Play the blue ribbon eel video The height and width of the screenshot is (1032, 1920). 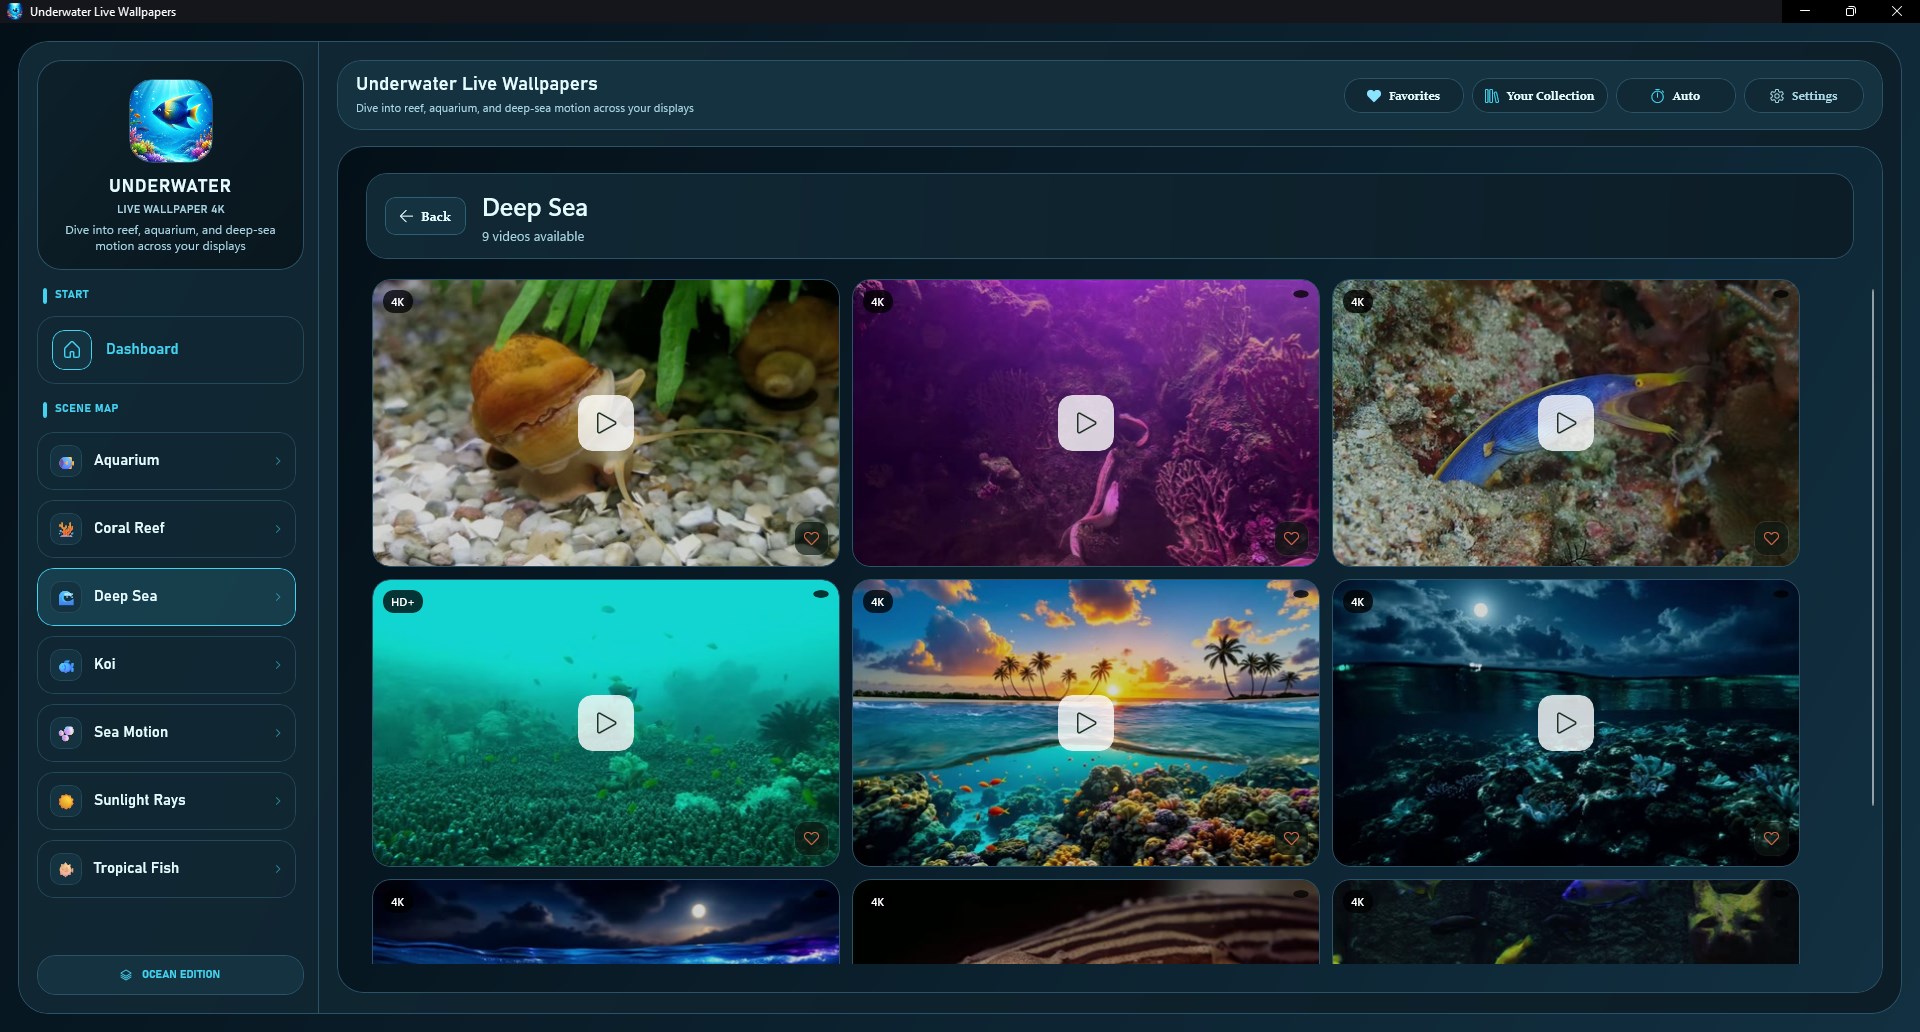pos(1566,423)
